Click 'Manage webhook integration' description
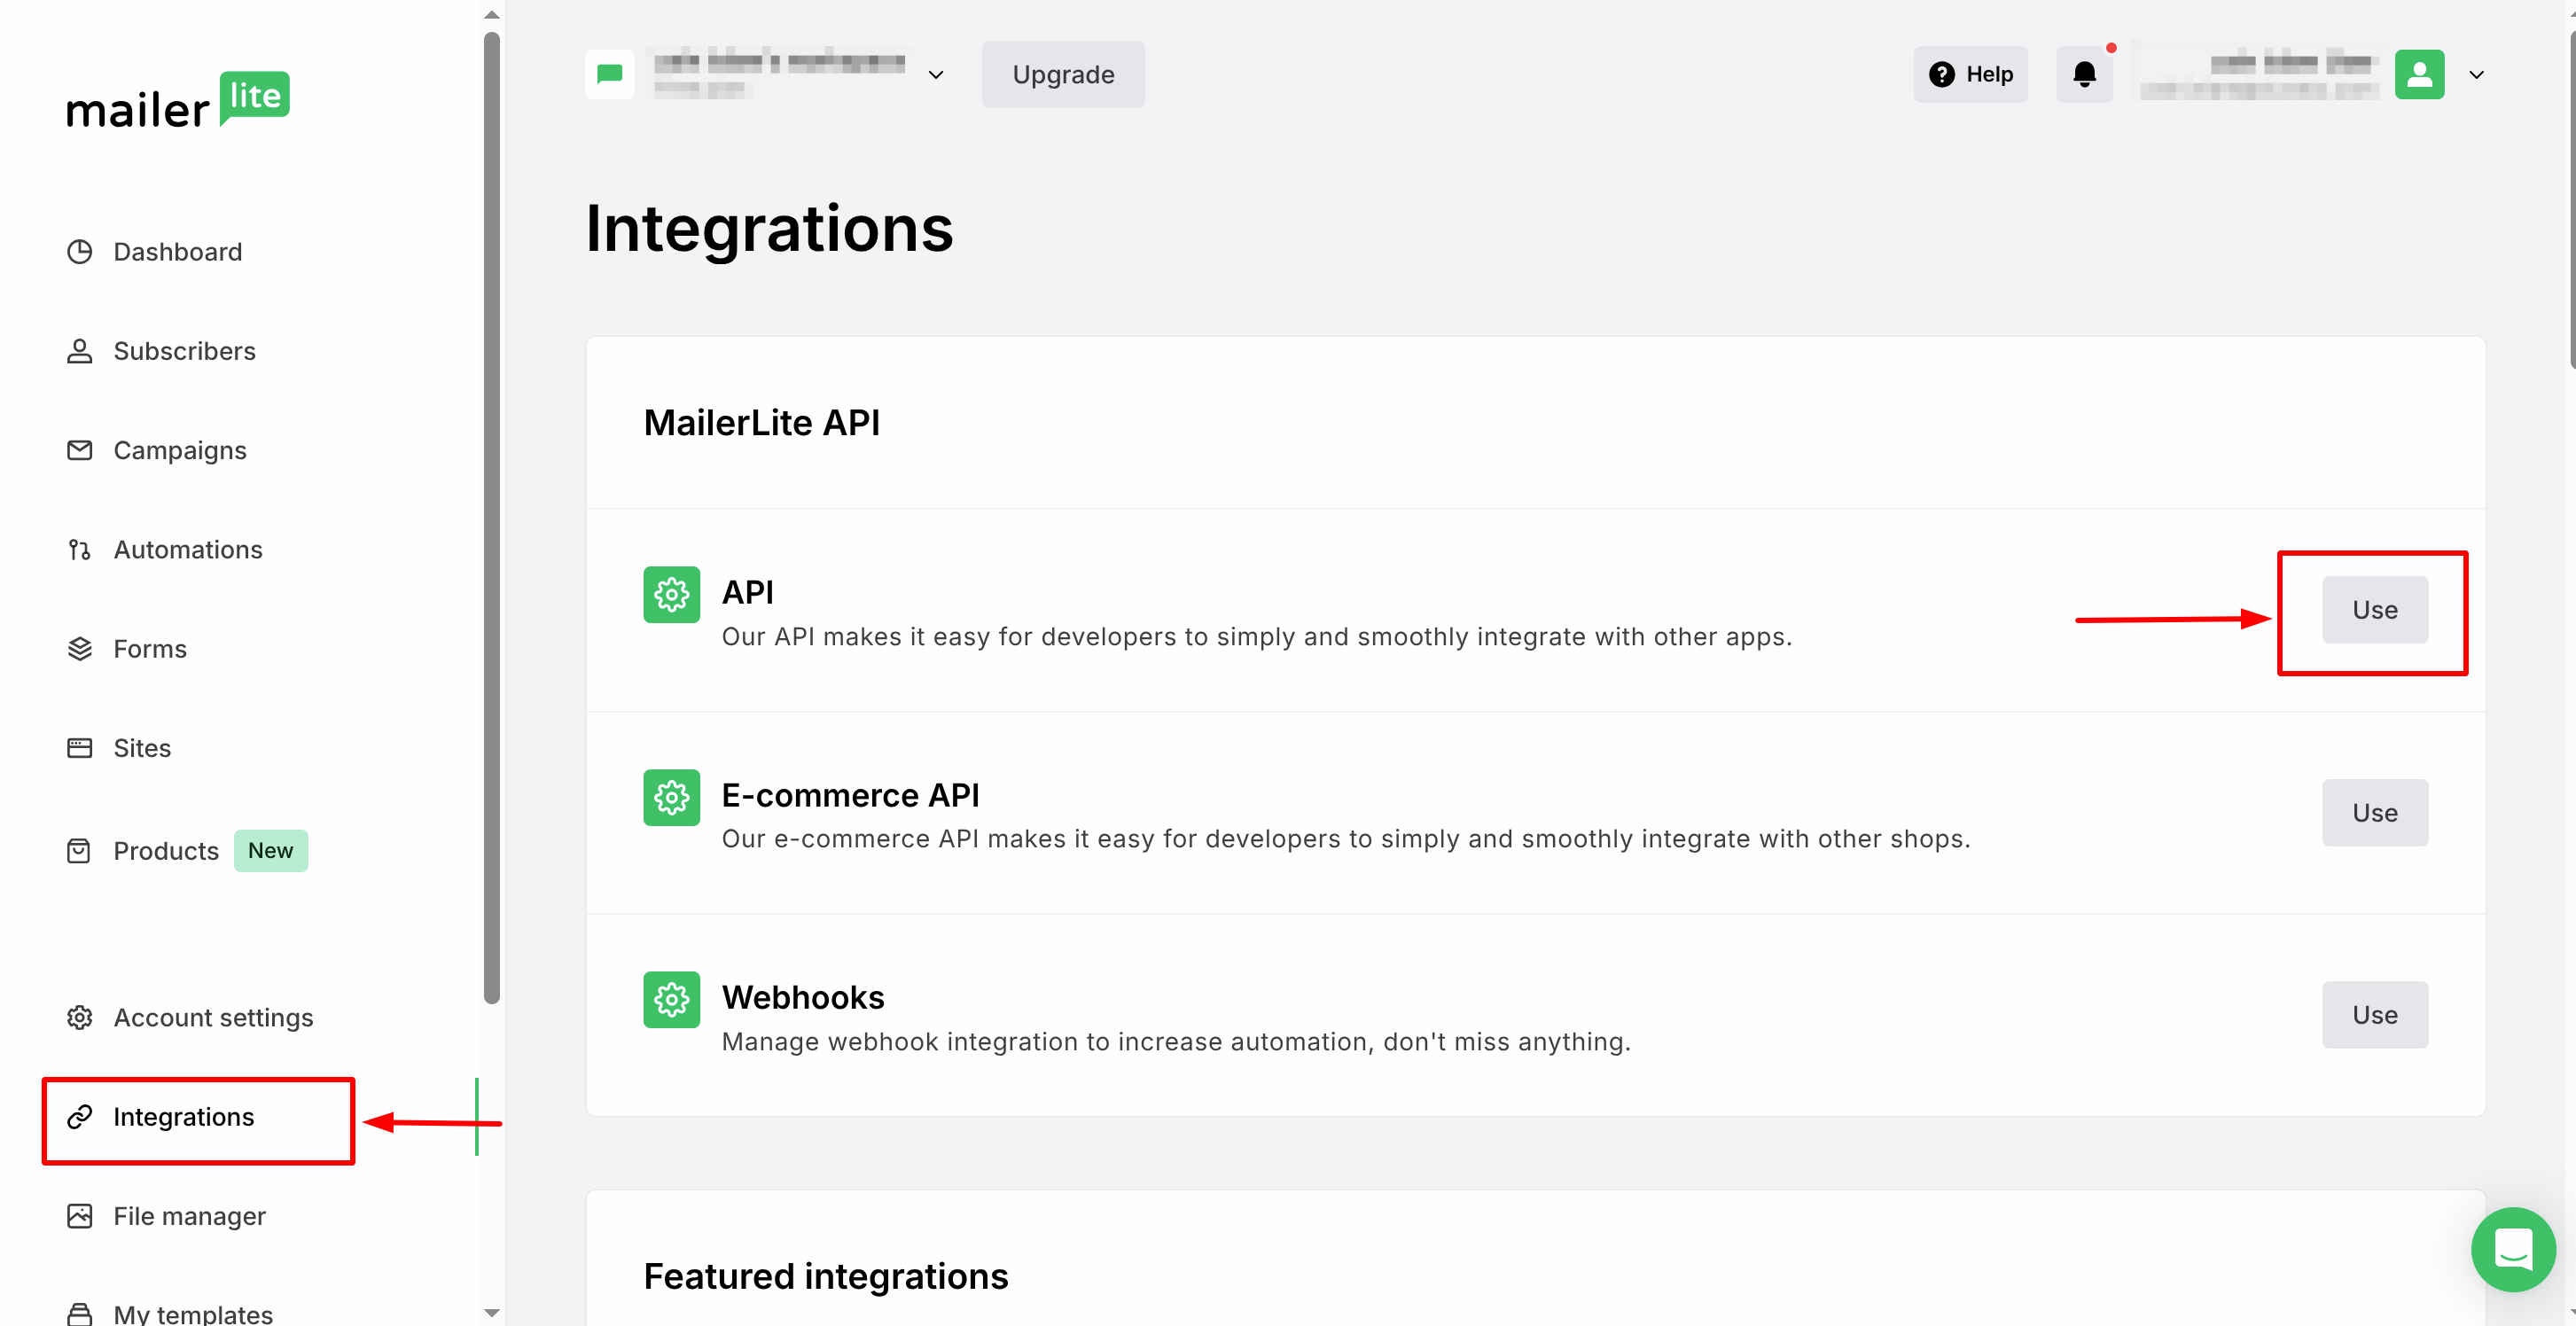The image size is (2576, 1326). 1176,1042
